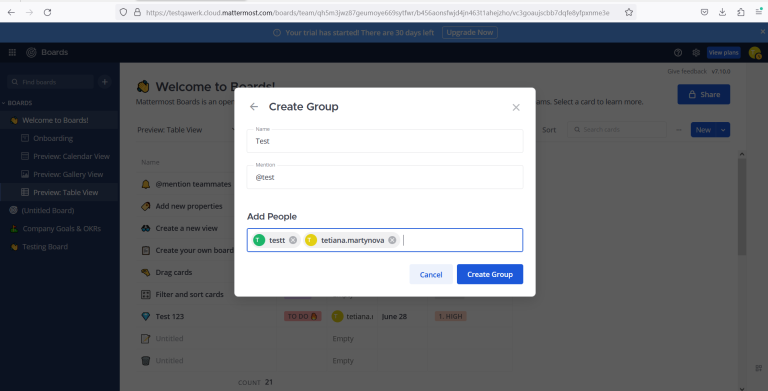Open the New card dropdown arrow
768x391 pixels.
(x=723, y=130)
